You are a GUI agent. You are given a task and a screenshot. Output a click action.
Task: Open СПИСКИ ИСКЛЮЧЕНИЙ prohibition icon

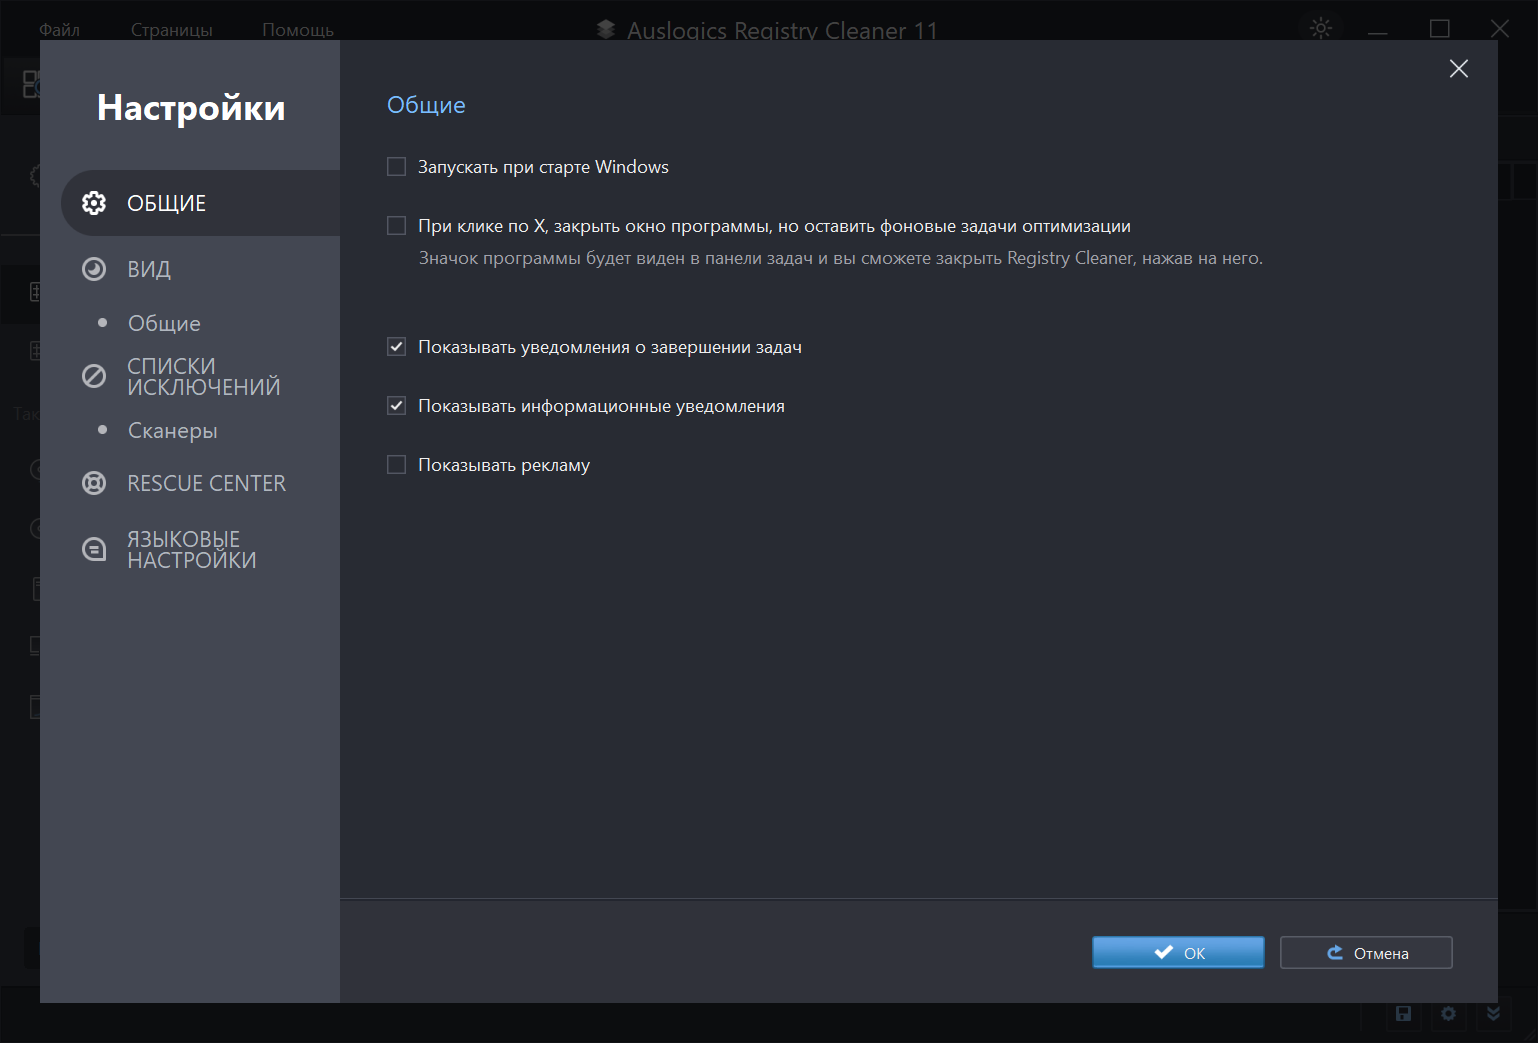[94, 376]
